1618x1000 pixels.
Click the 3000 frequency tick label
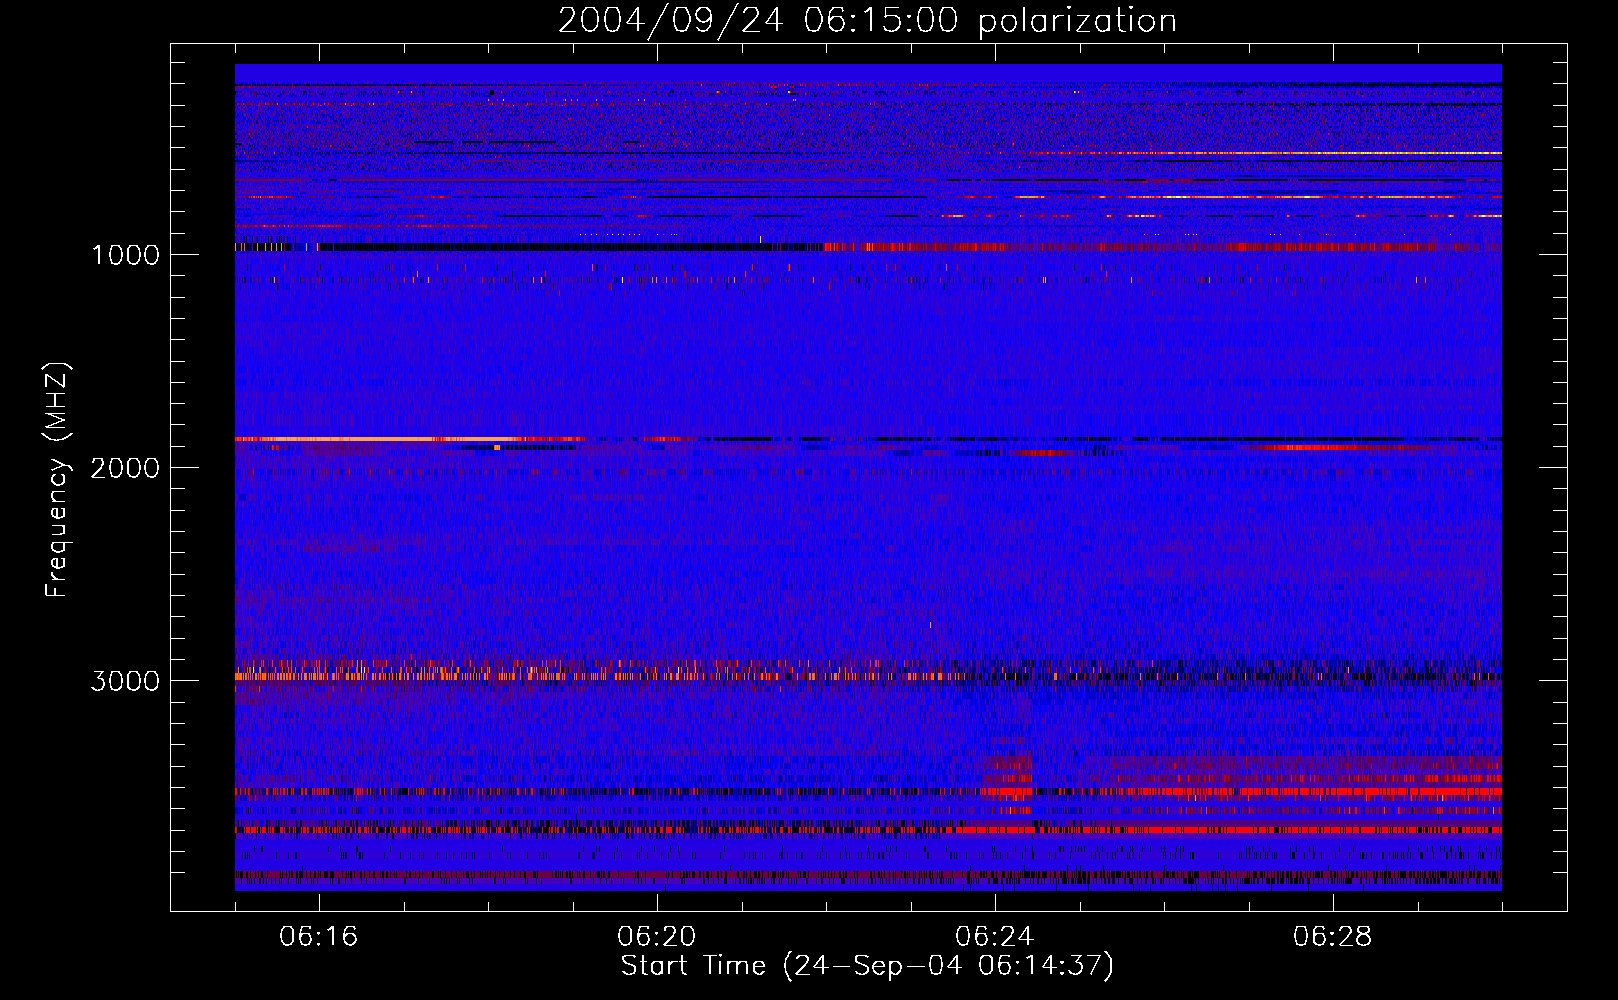point(125,681)
